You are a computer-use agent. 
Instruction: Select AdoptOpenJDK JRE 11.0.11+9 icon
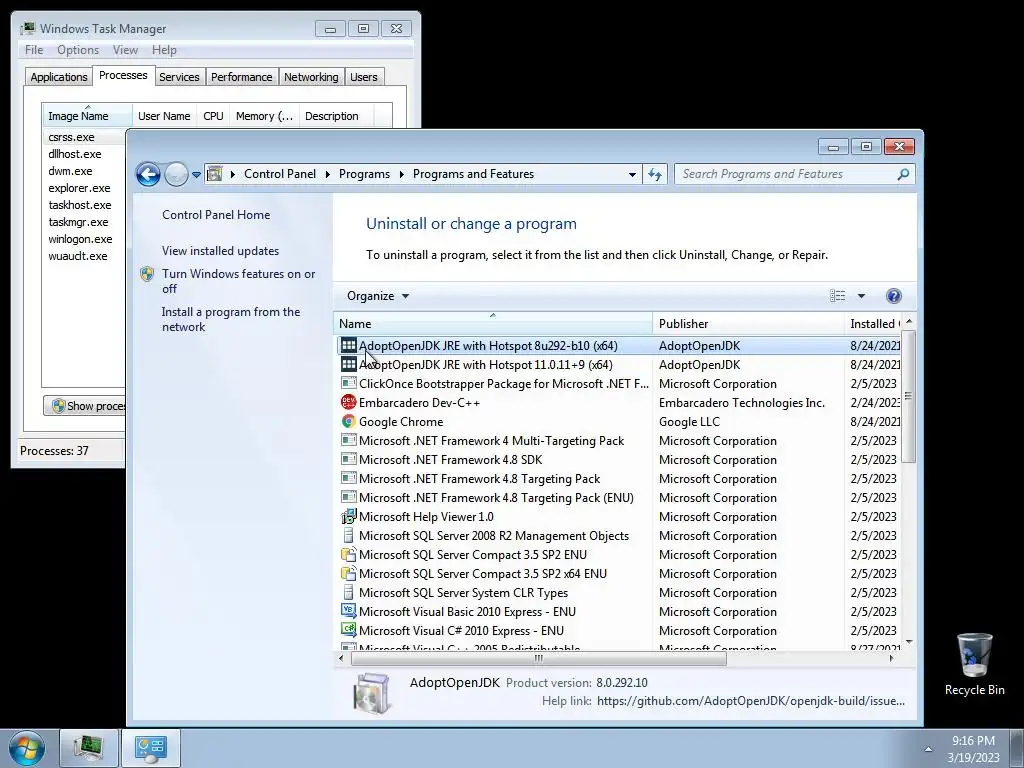tap(349, 364)
